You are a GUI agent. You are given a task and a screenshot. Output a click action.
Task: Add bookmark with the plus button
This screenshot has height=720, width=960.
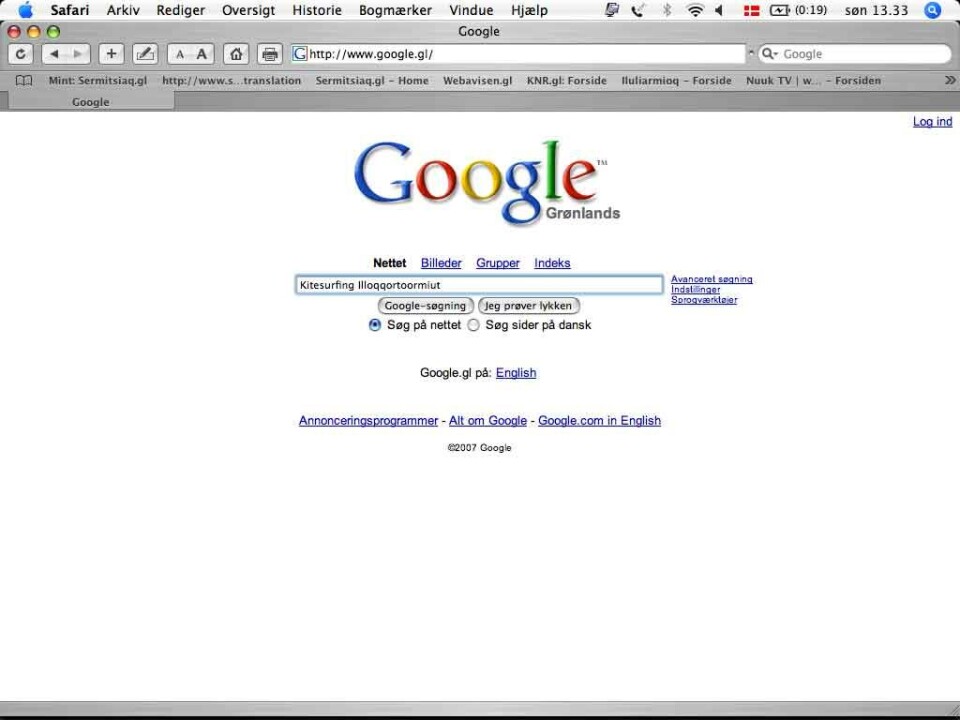pyautogui.click(x=111, y=54)
